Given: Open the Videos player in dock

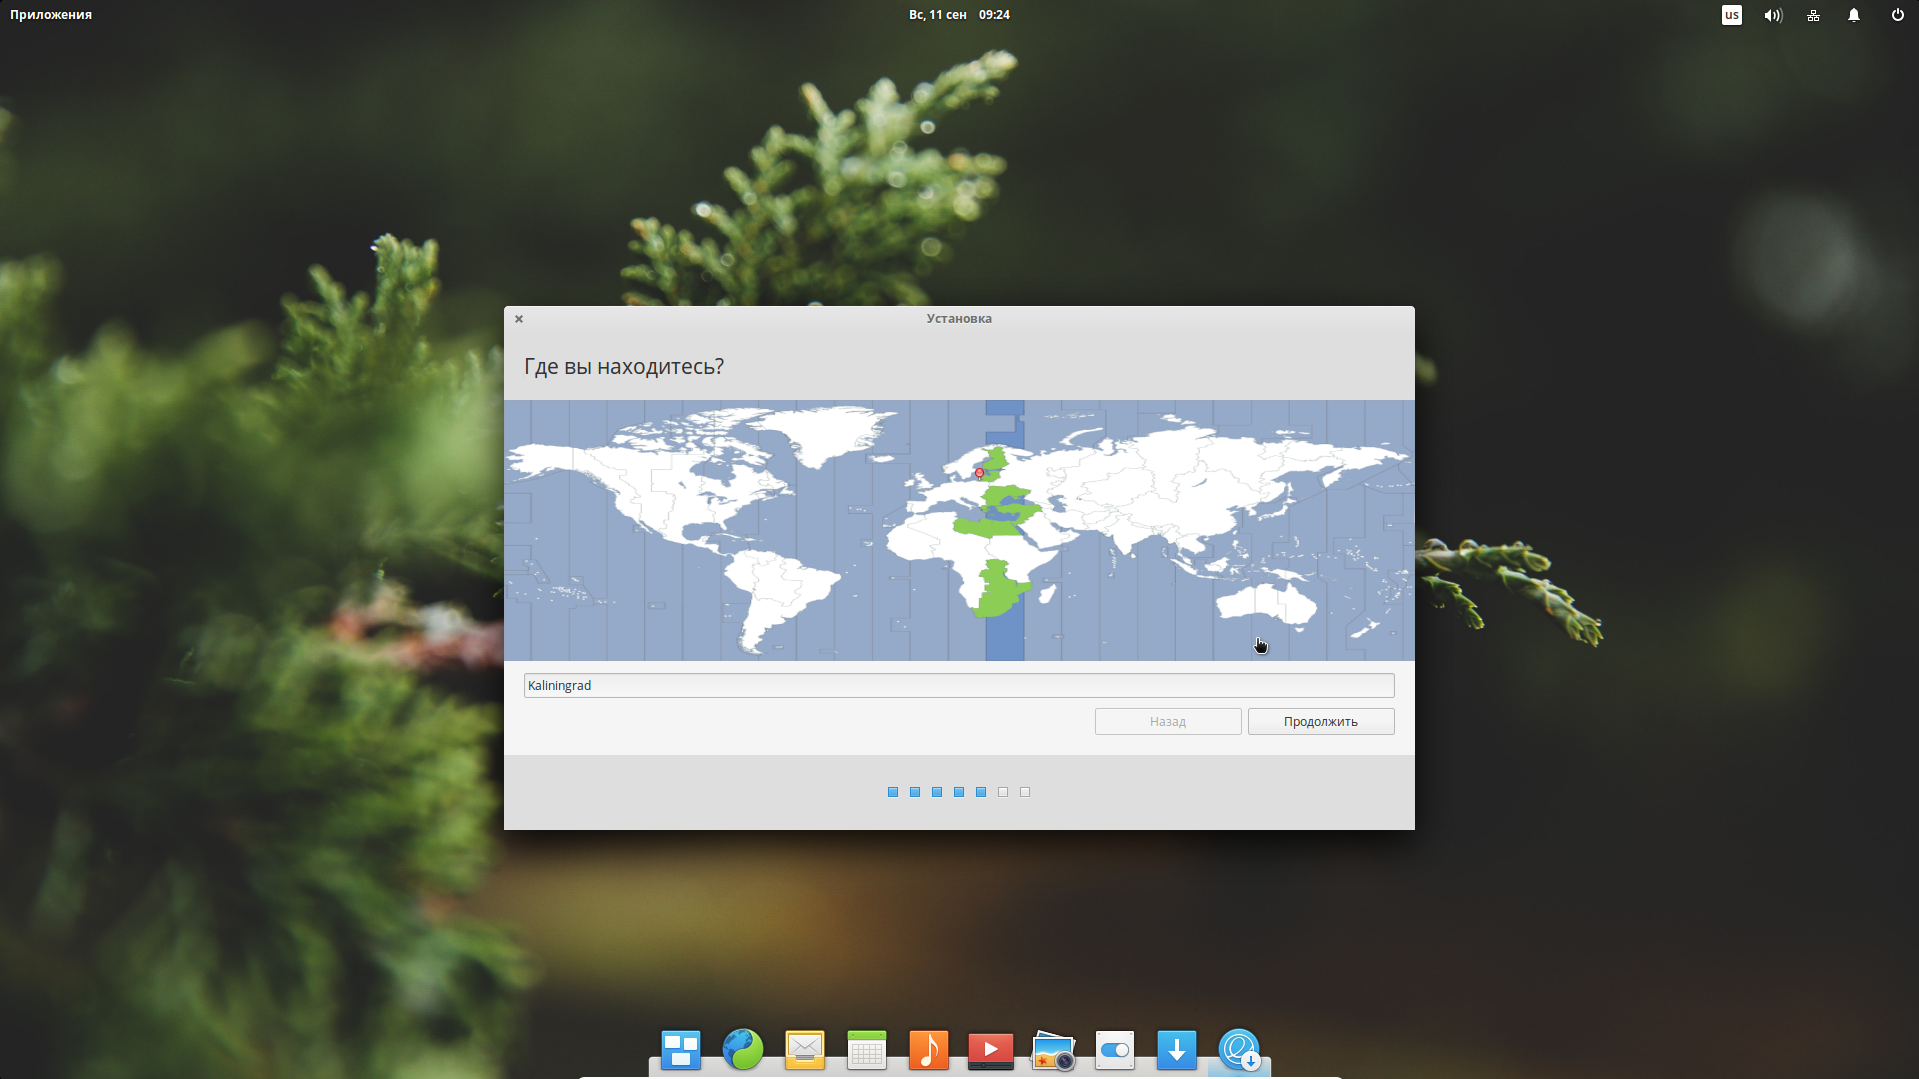Looking at the screenshot, I should pos(991,1050).
